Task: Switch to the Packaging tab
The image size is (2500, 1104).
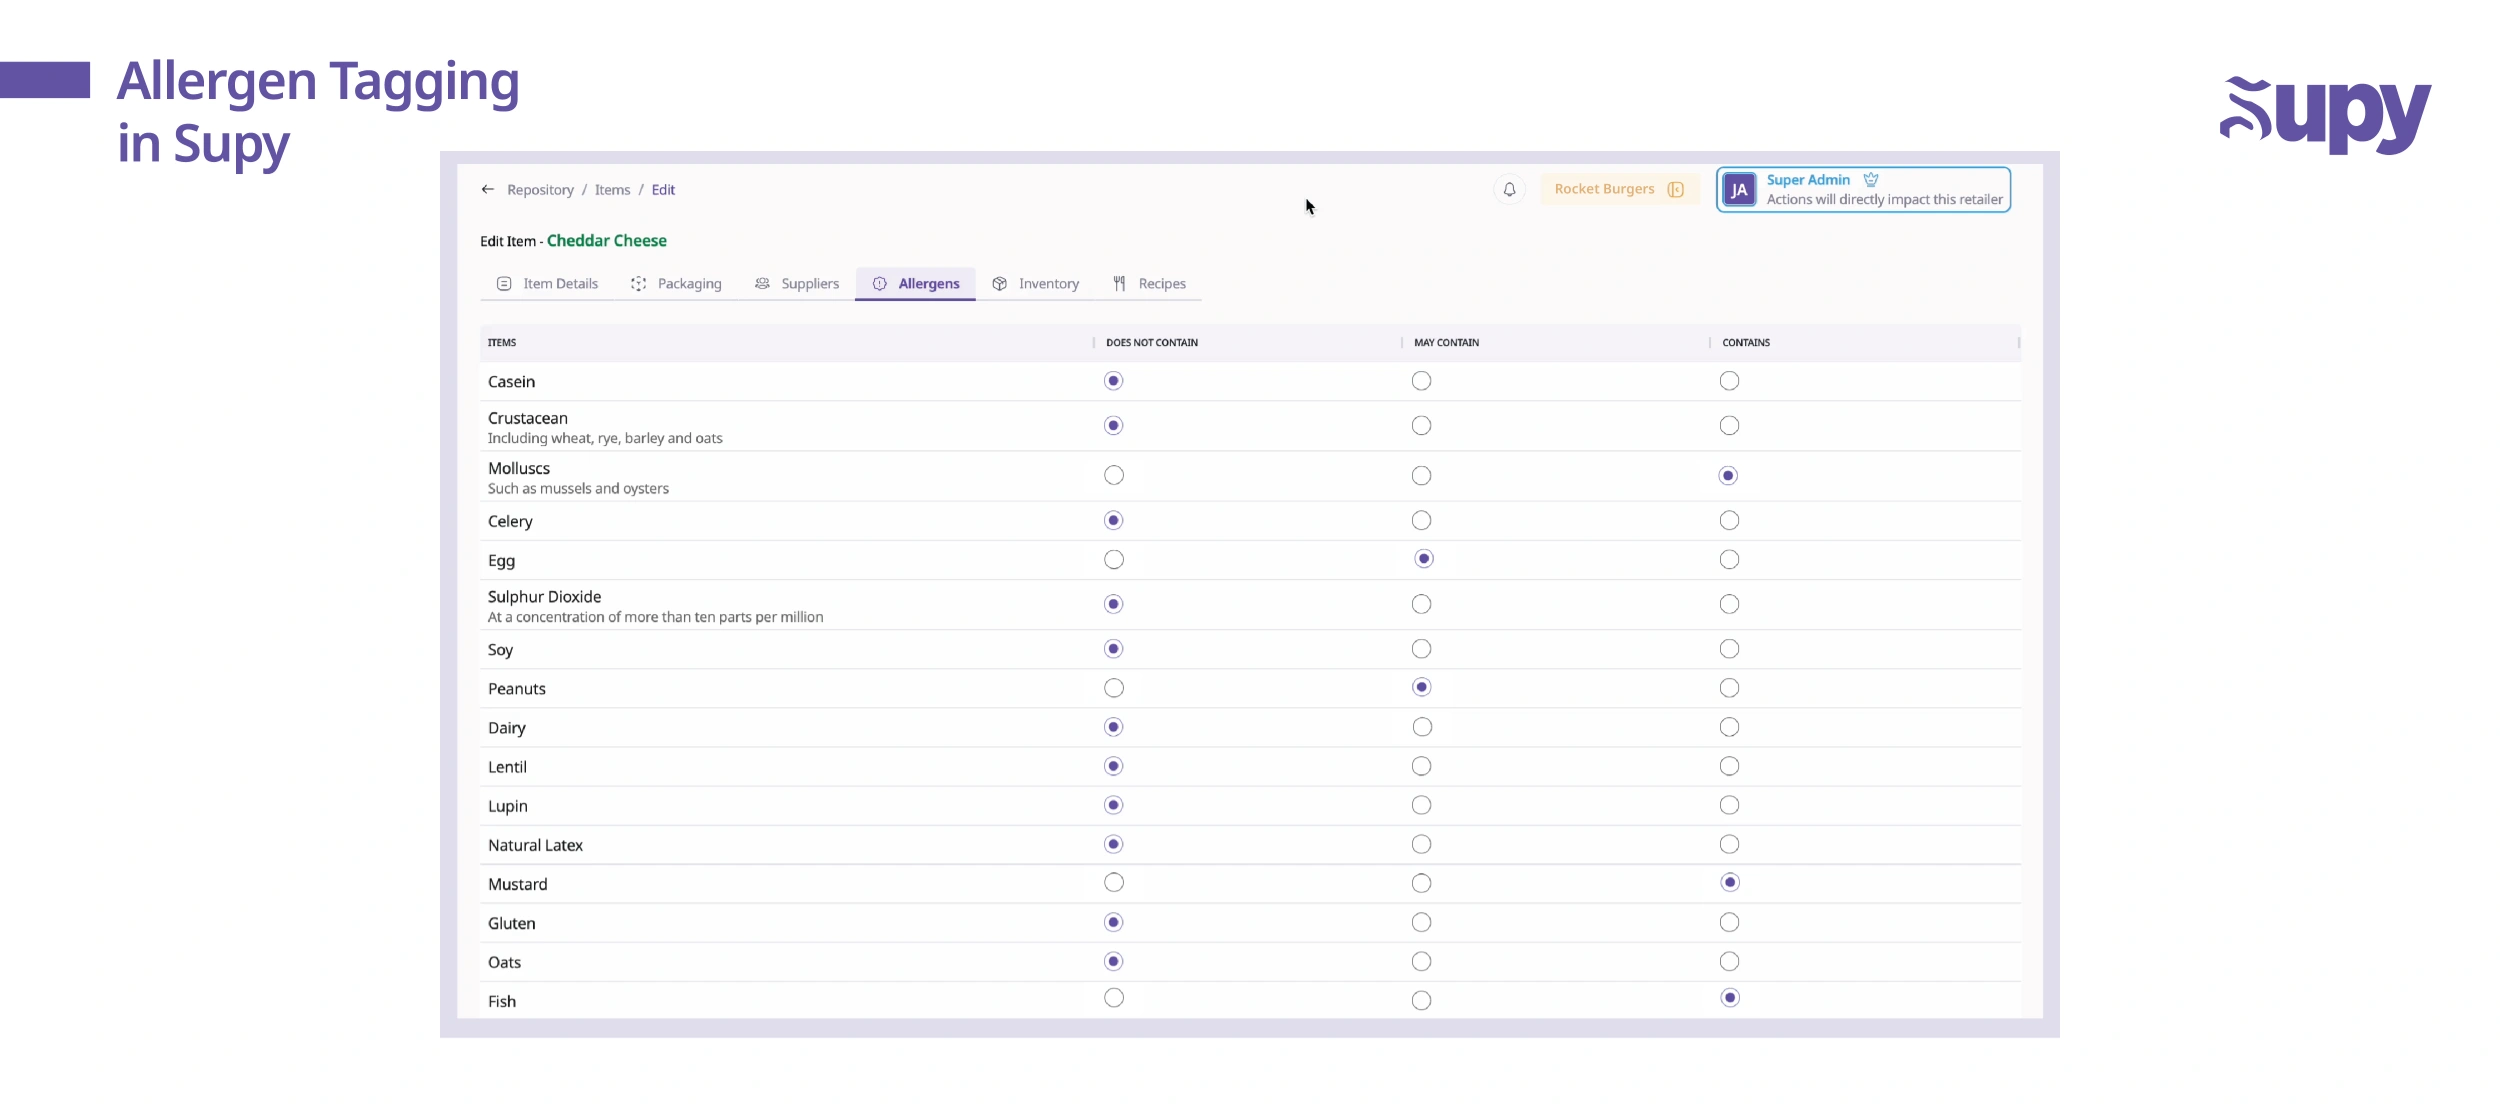Action: 676,284
